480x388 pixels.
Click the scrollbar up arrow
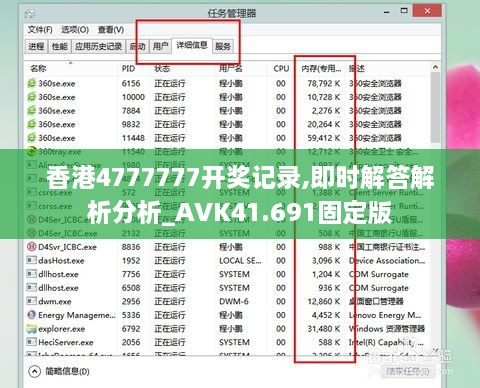point(435,68)
